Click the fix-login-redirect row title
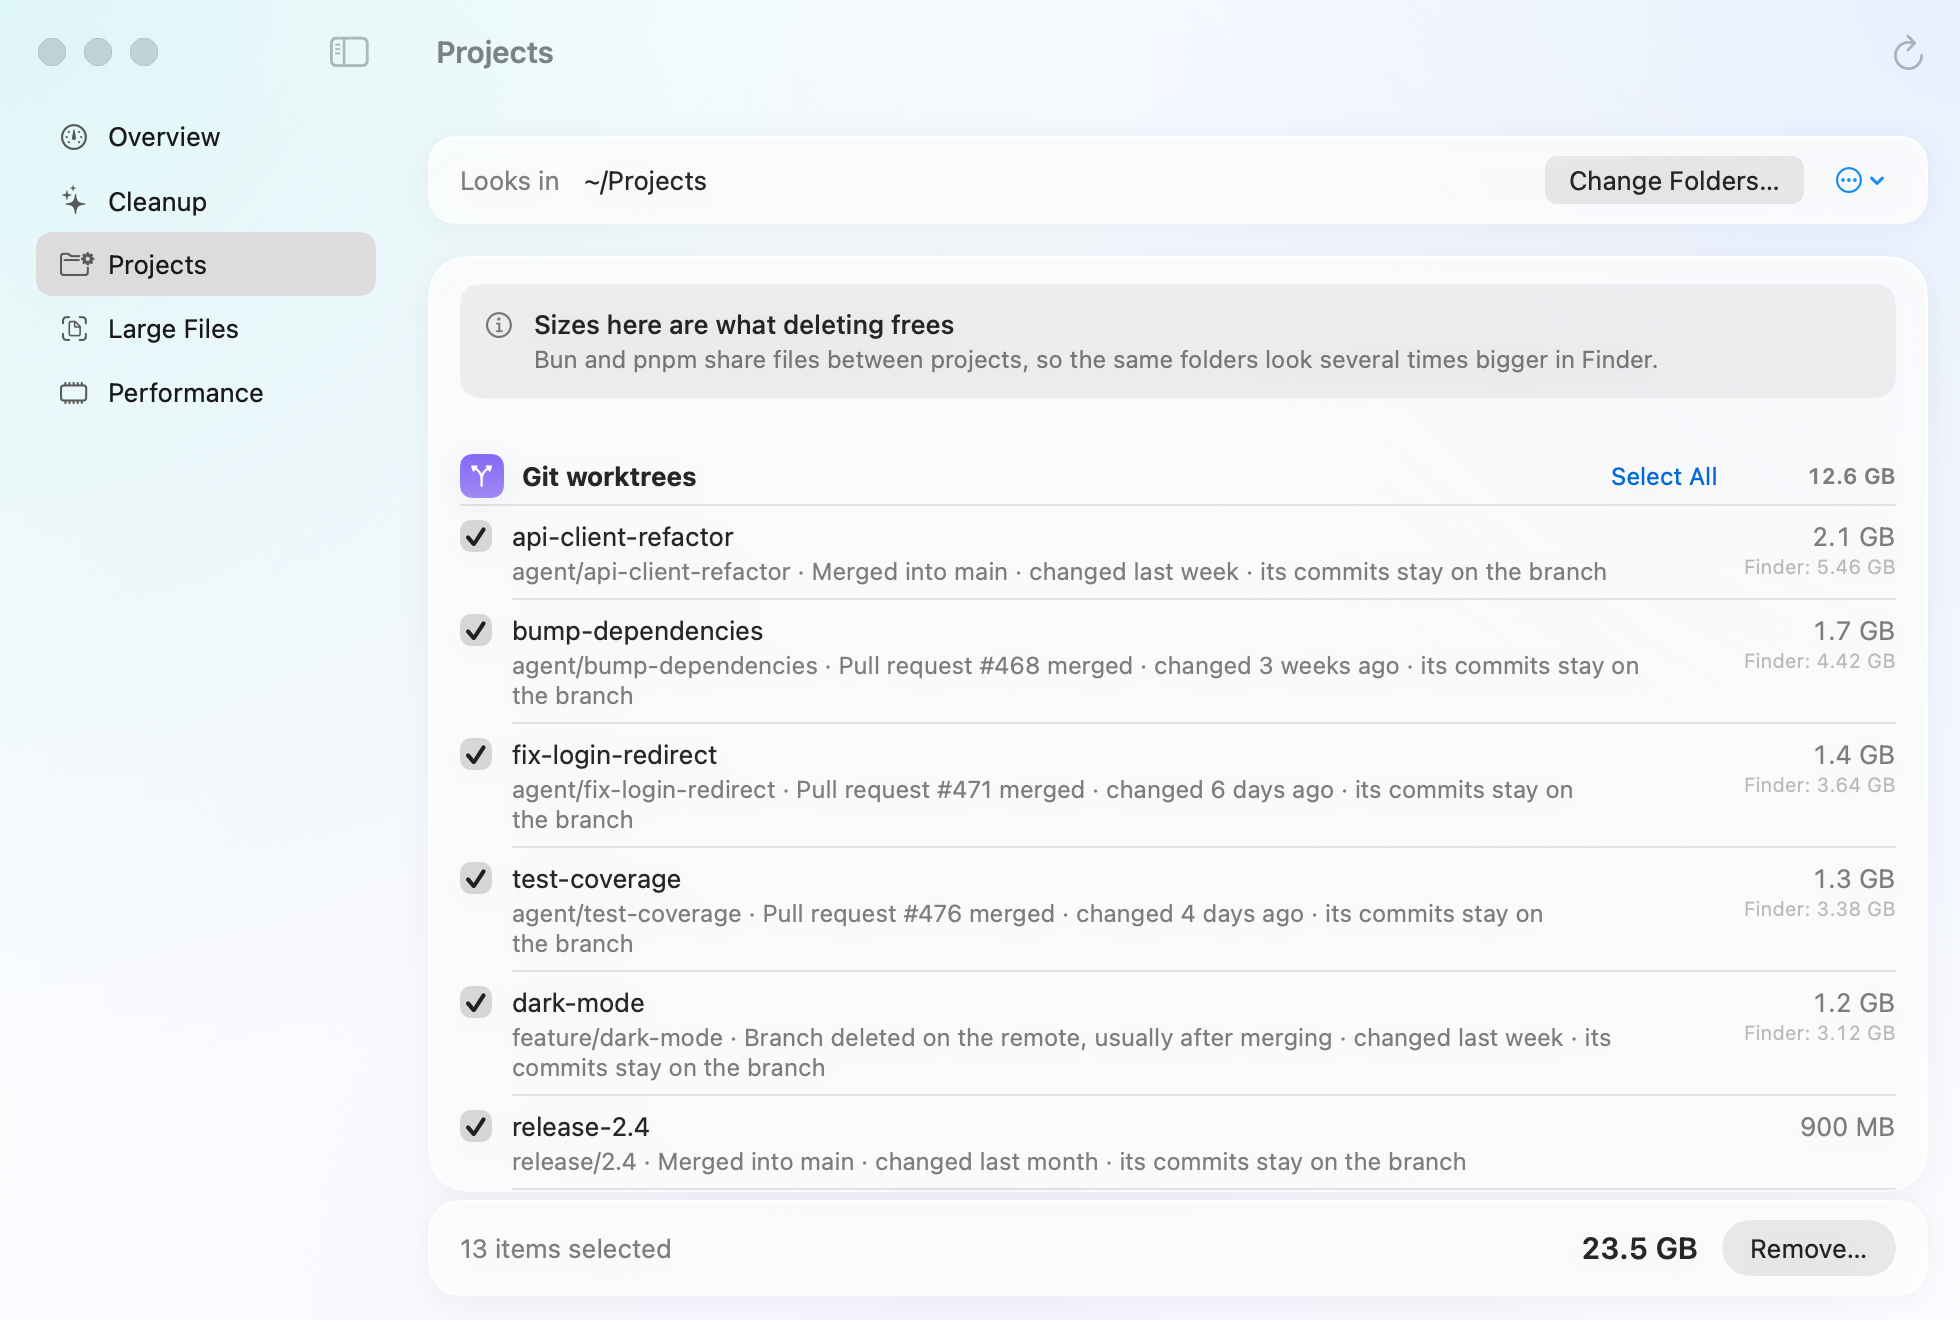 (x=614, y=755)
